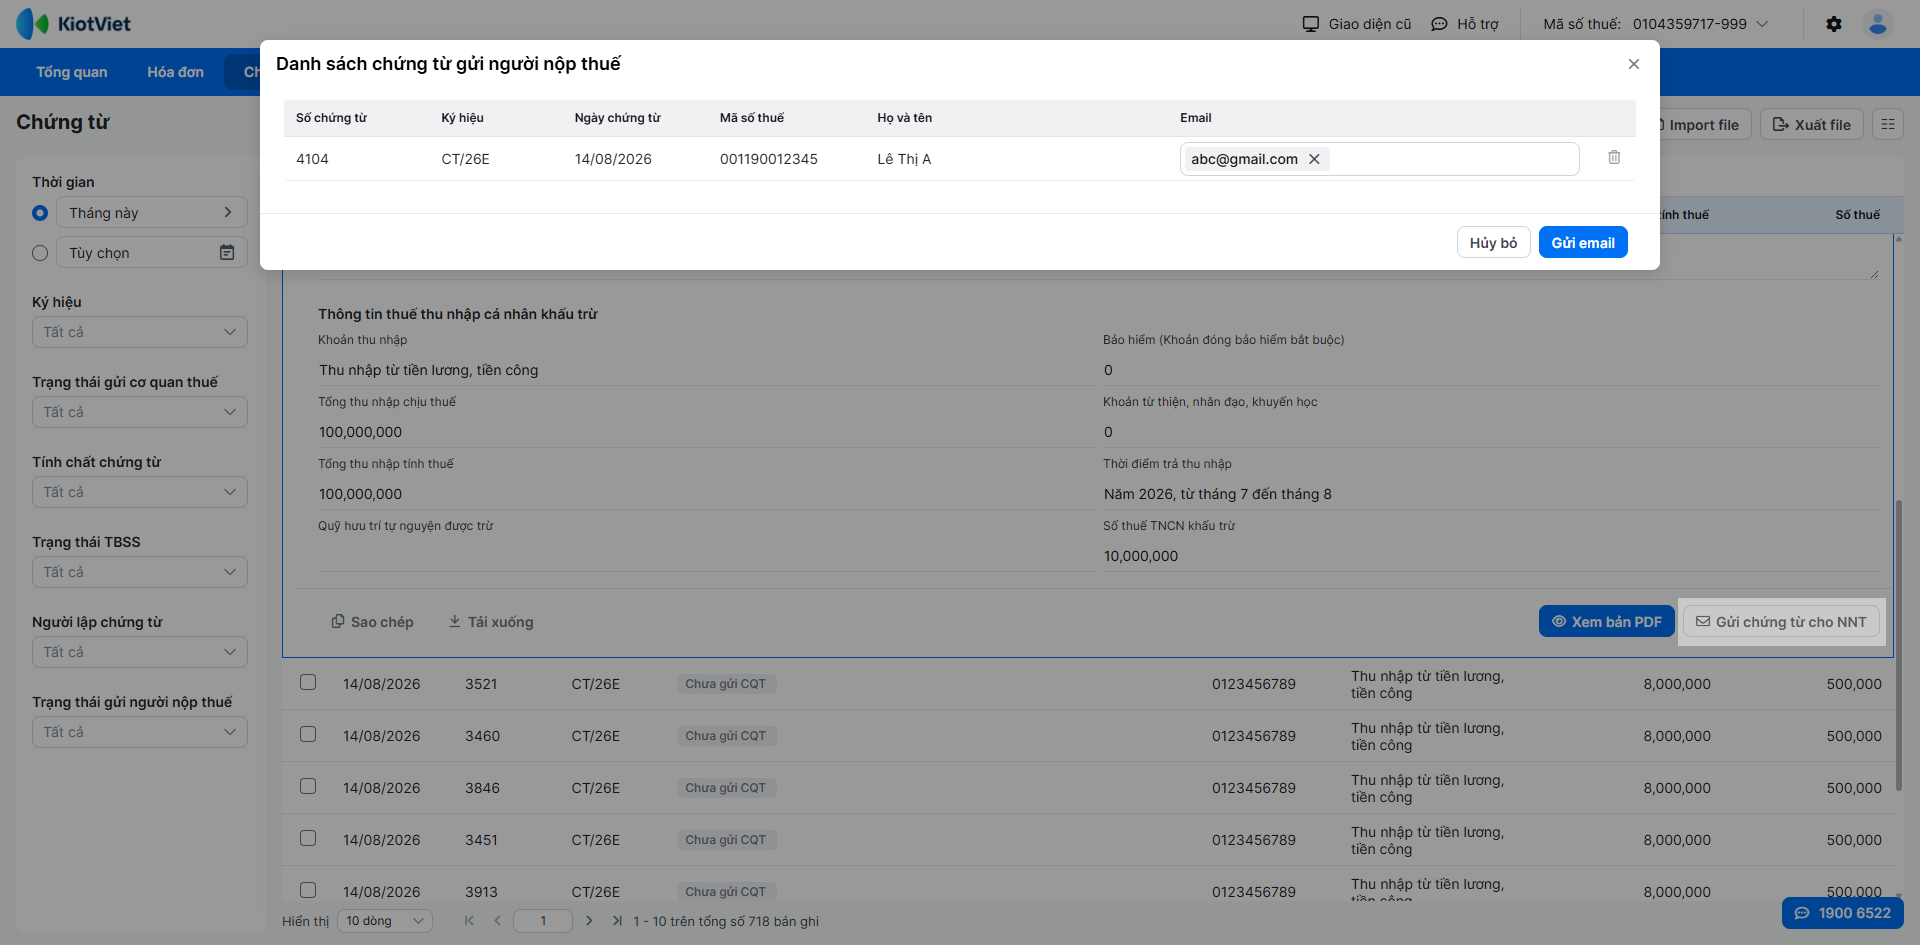Open column display options icon
This screenshot has height=945, width=1920.
tap(1888, 125)
